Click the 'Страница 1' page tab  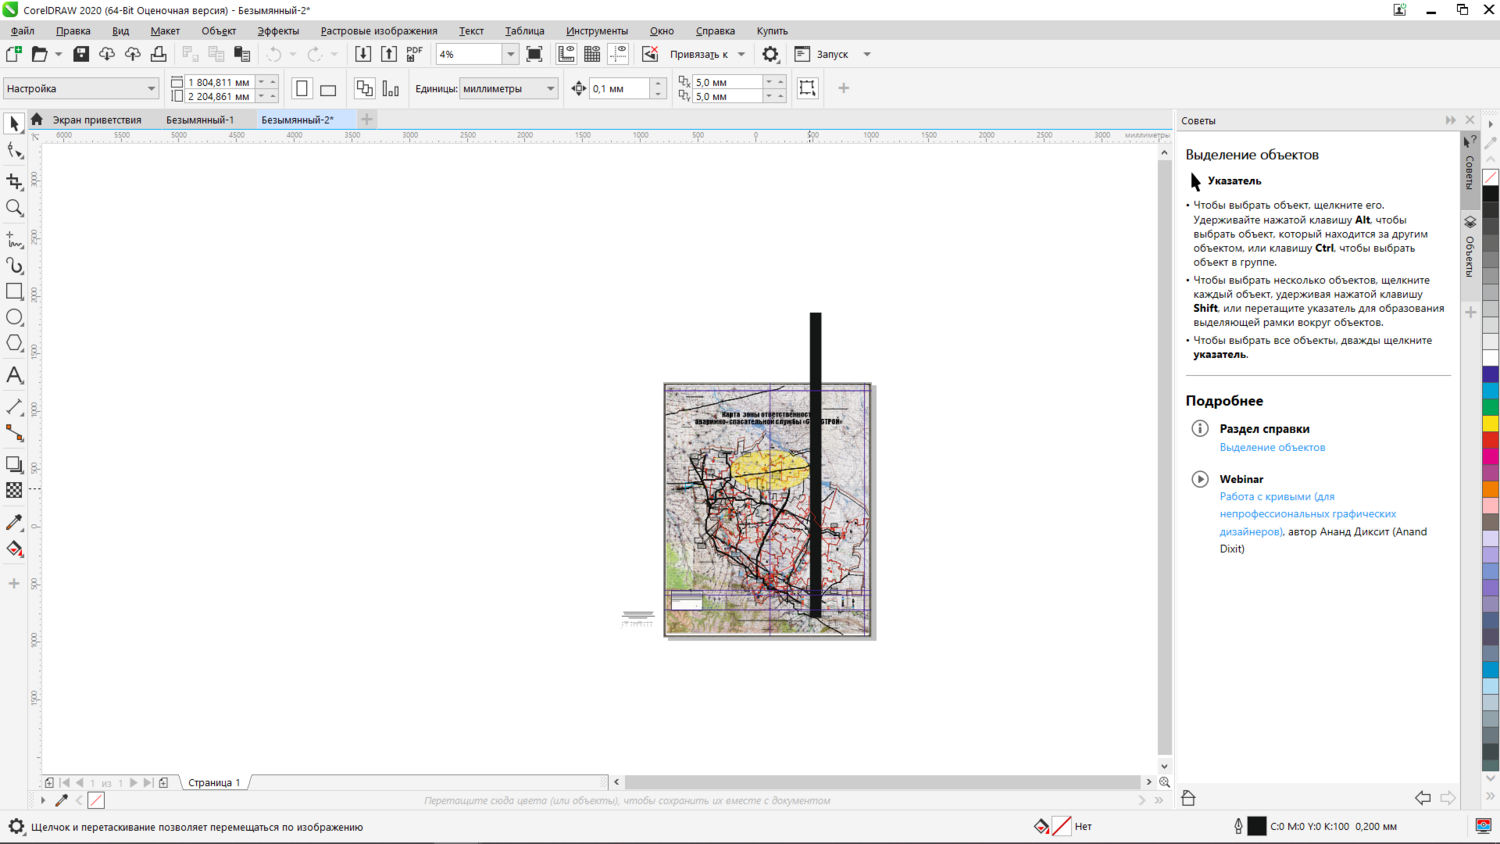tap(214, 782)
